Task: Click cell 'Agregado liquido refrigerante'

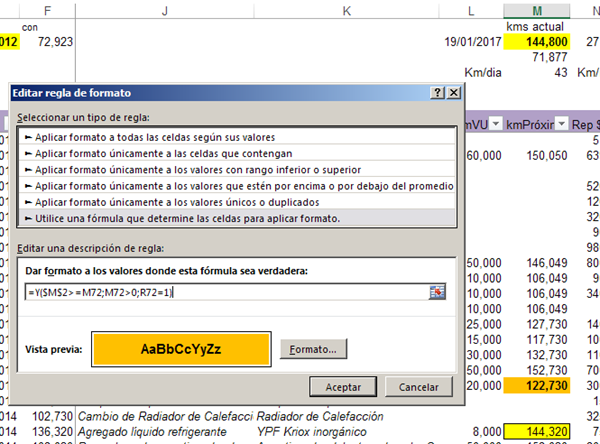Action: click(165, 432)
